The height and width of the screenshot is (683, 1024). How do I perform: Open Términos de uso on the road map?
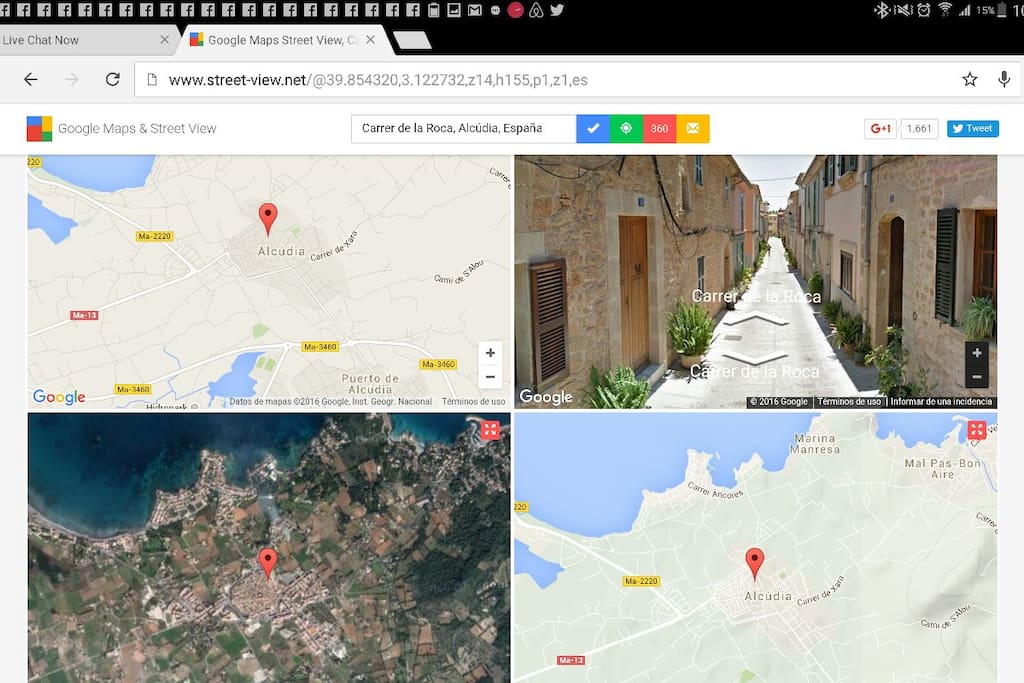point(473,402)
